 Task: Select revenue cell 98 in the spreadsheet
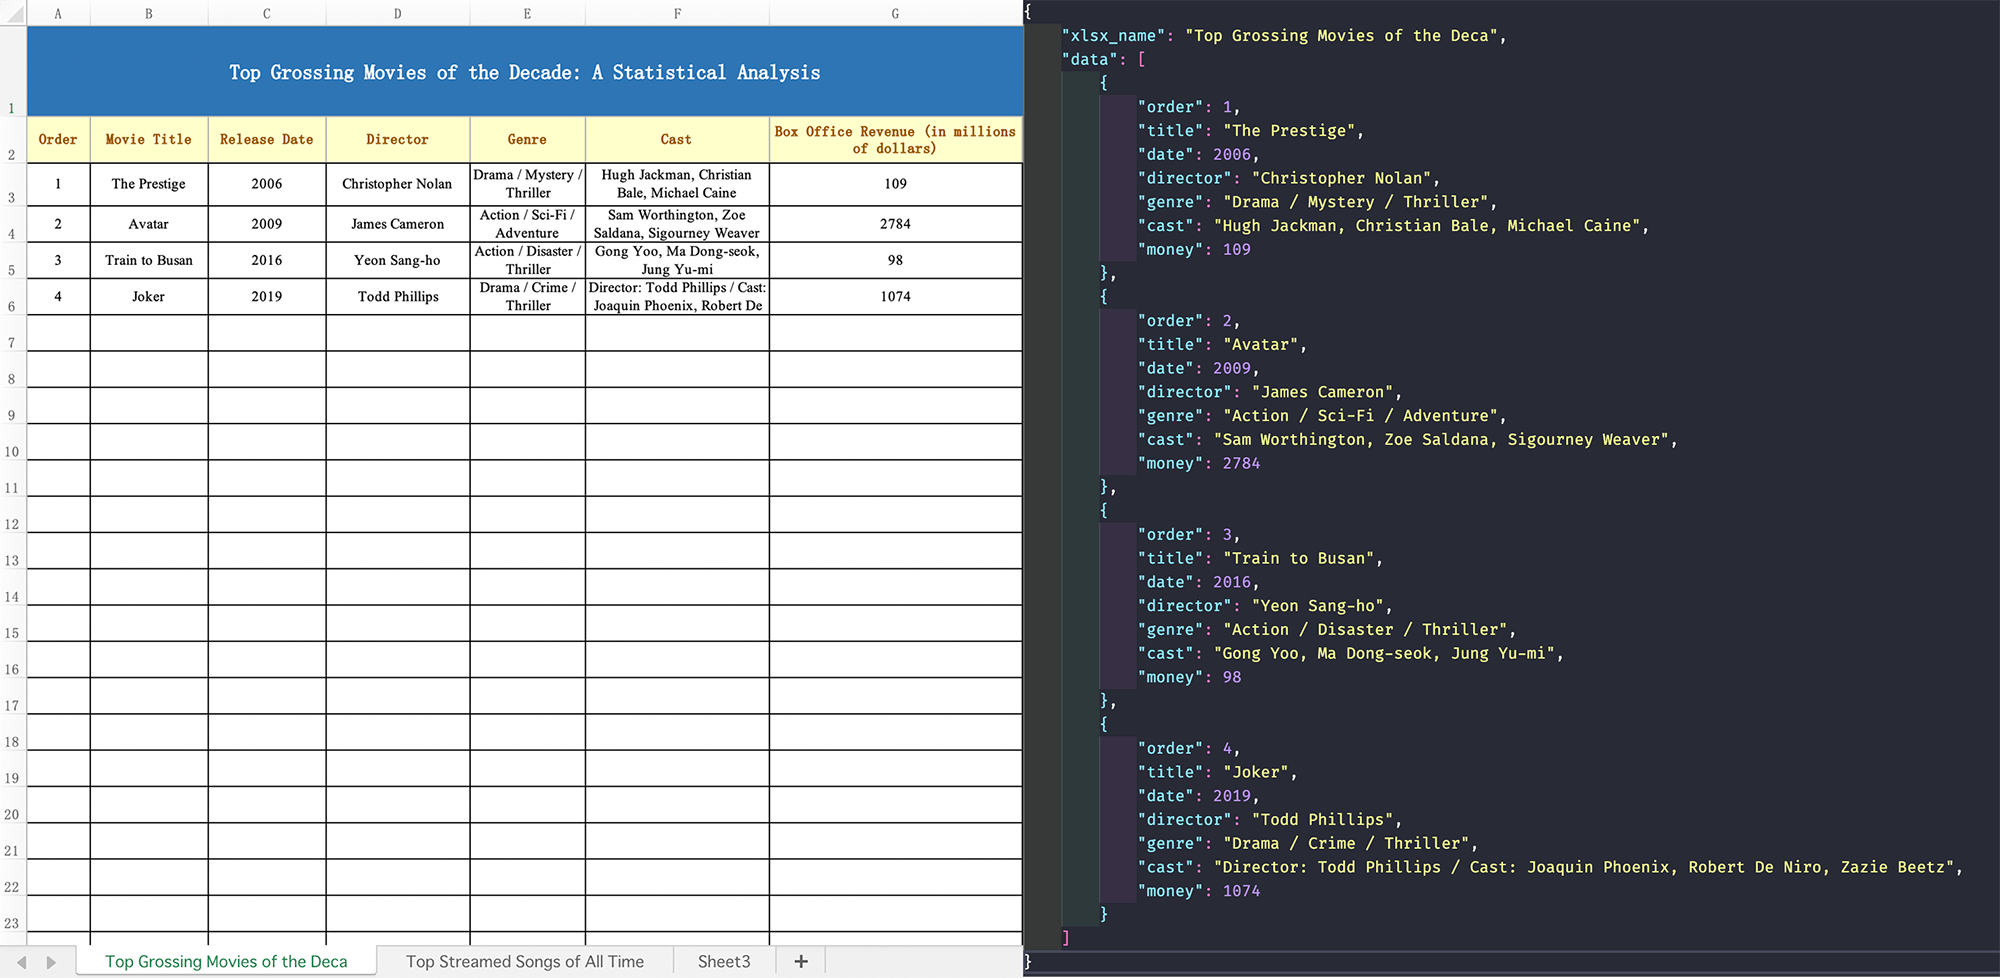[x=895, y=260]
